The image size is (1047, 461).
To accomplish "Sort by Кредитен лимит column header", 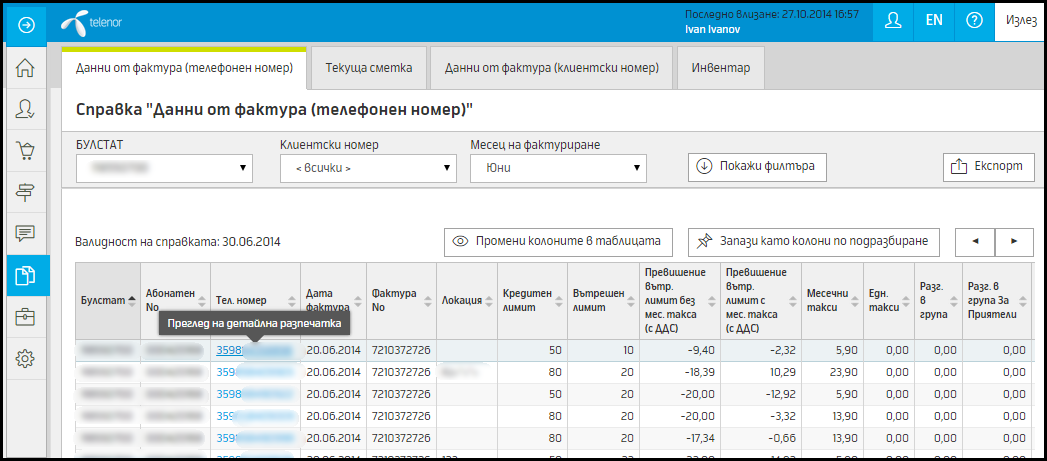I will [532, 301].
